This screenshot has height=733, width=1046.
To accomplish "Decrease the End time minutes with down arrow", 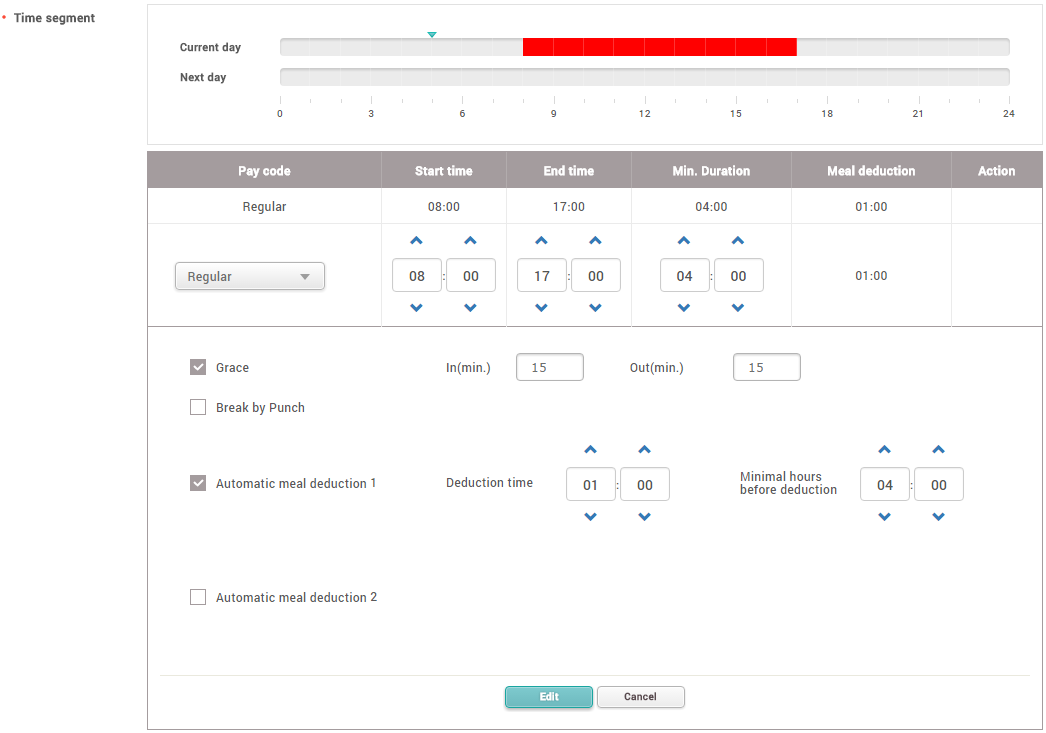I will [596, 308].
